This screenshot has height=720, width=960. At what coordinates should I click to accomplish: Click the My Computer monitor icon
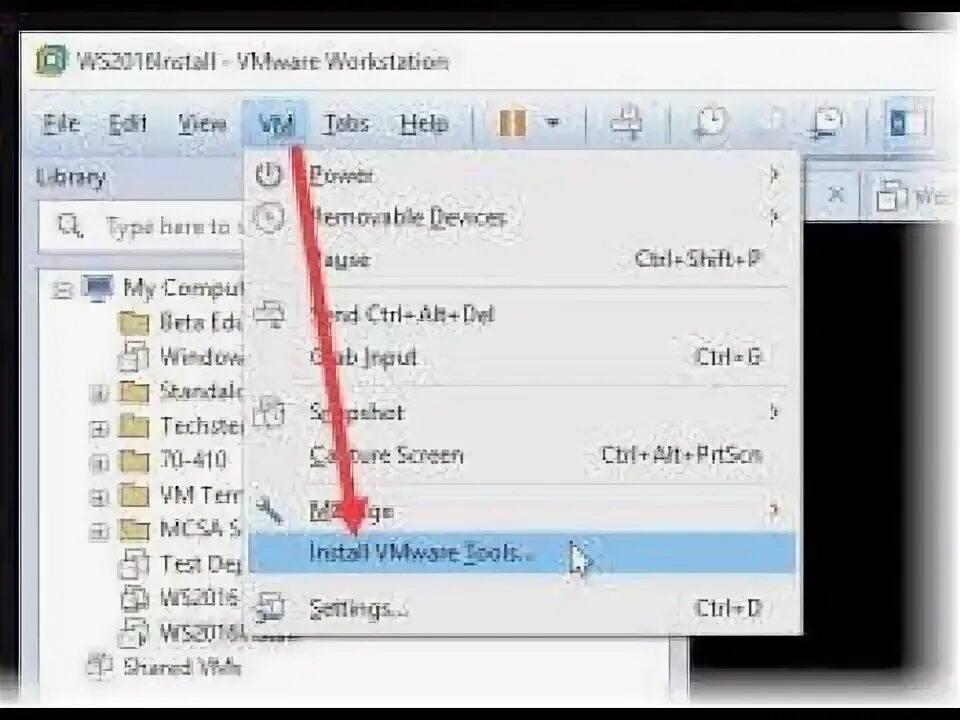point(99,288)
